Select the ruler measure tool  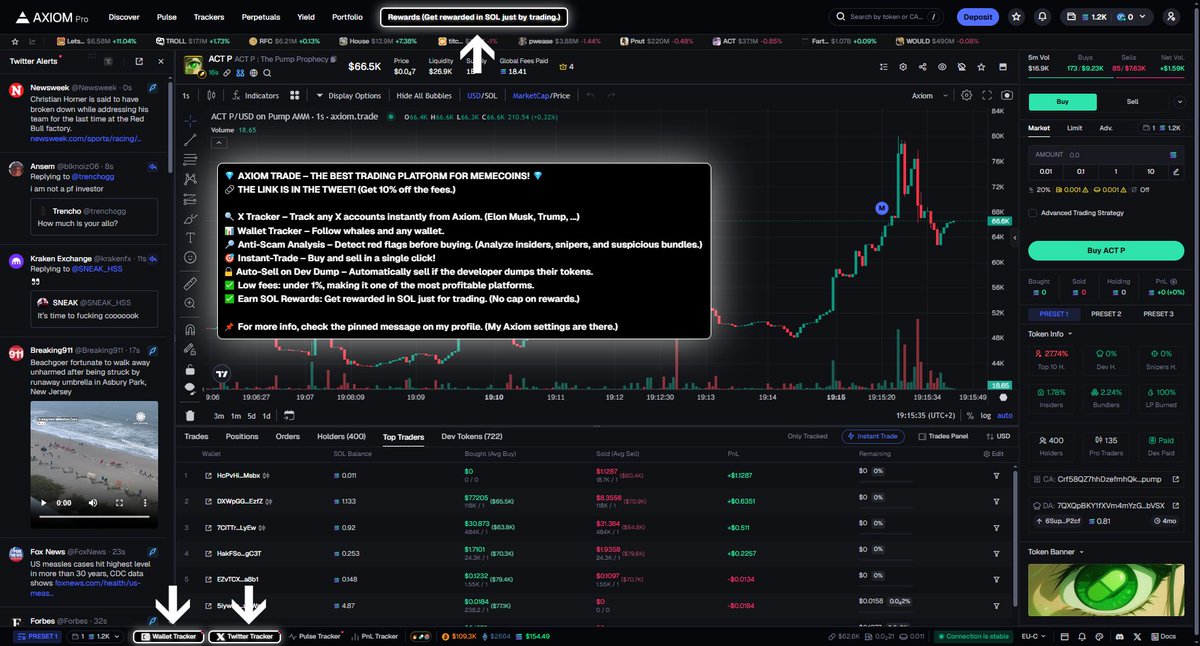(x=190, y=283)
